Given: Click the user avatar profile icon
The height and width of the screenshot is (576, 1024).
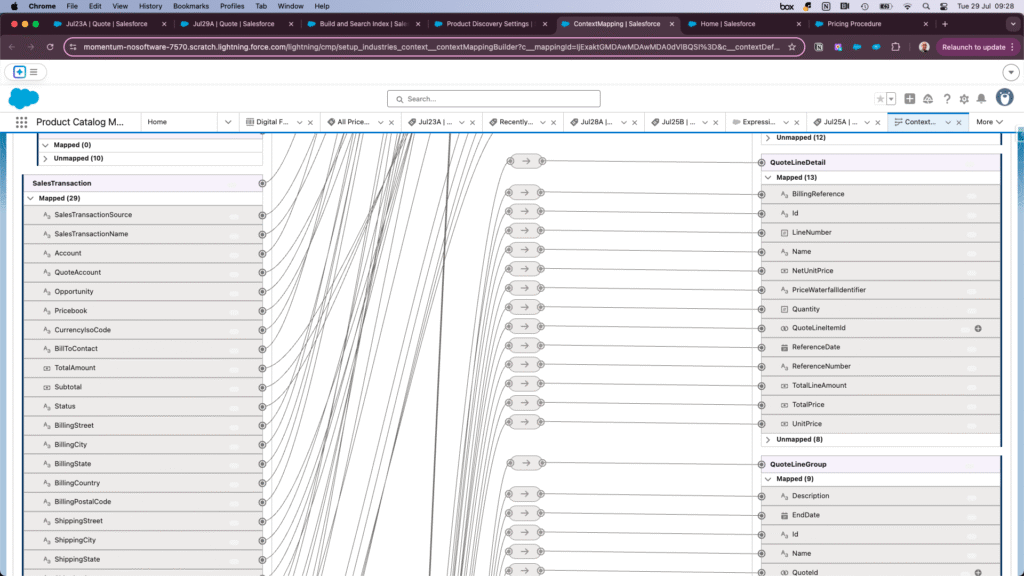Looking at the screenshot, I should (x=1002, y=98).
